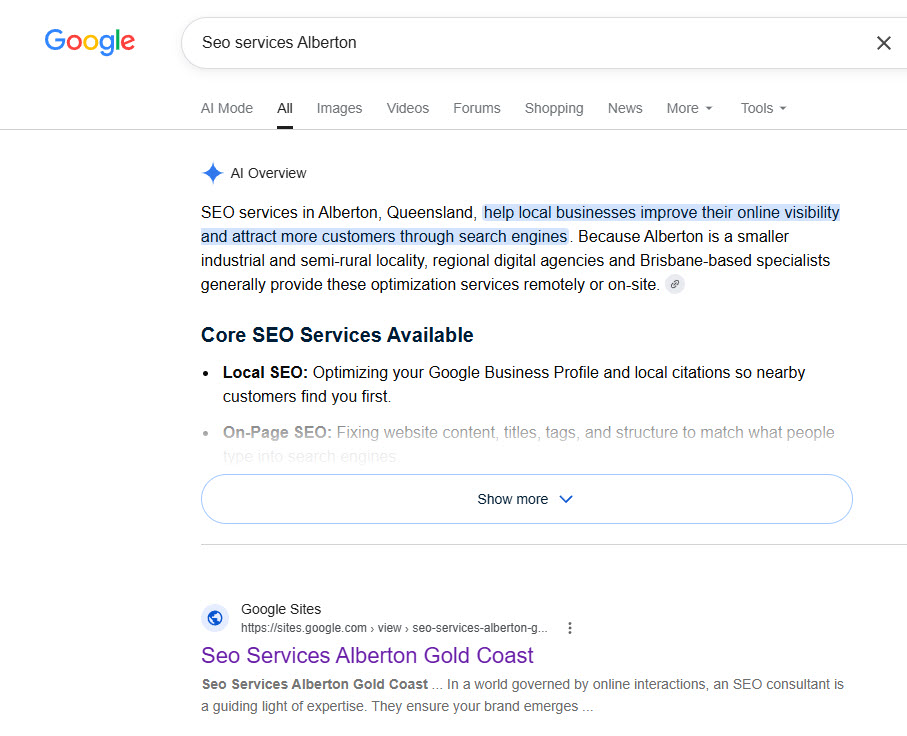This screenshot has width=907, height=736.
Task: Switch to Images tab
Action: (339, 108)
